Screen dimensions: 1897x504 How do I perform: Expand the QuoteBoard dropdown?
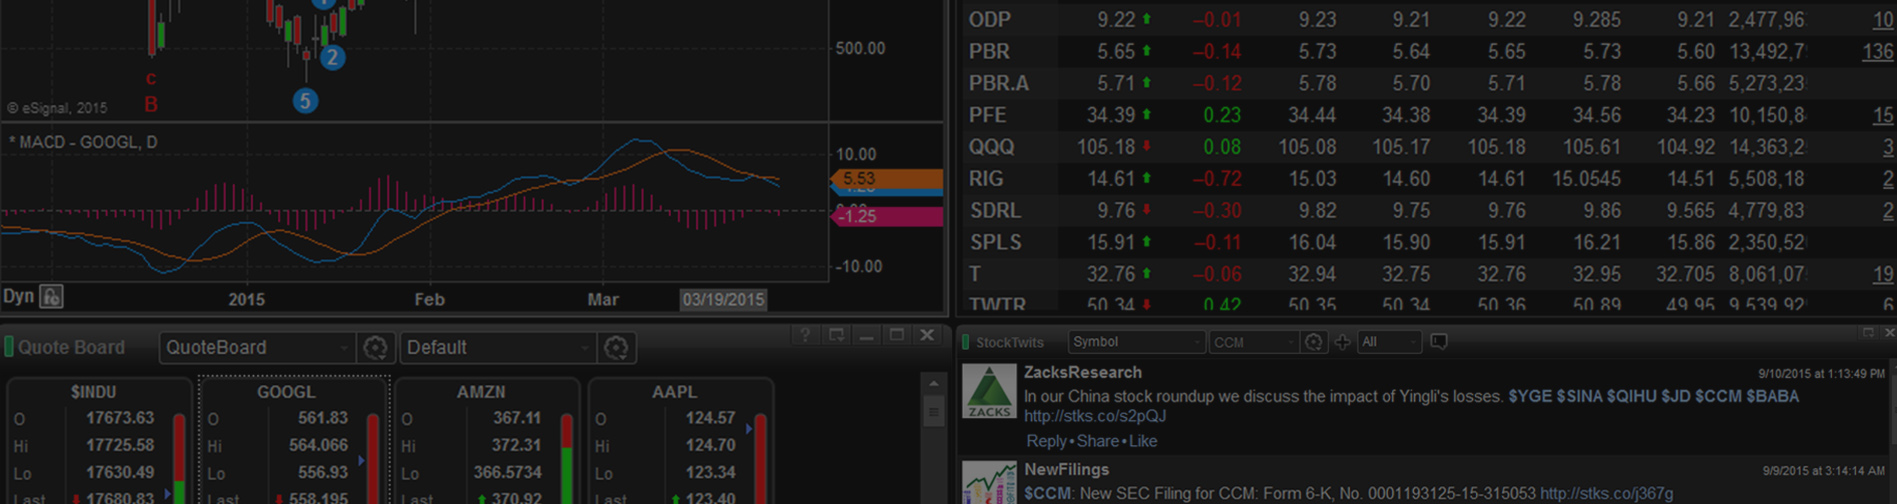pyautogui.click(x=257, y=347)
